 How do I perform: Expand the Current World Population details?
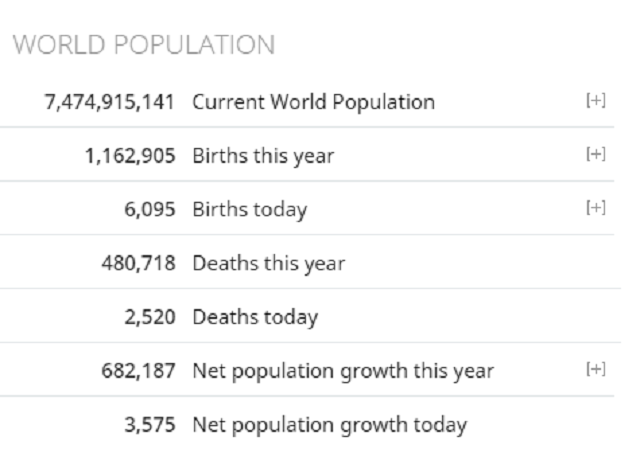[597, 101]
